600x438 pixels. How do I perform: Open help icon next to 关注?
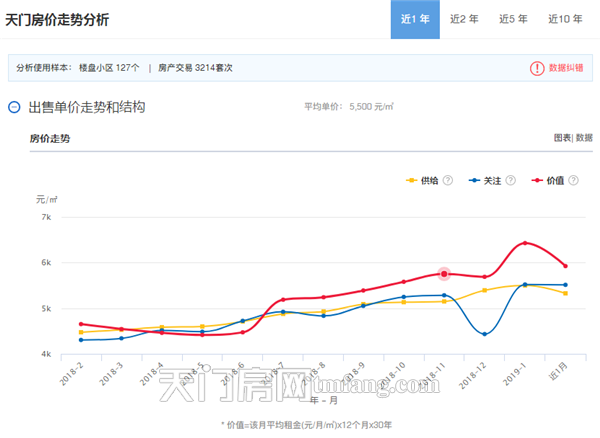[x=510, y=180]
